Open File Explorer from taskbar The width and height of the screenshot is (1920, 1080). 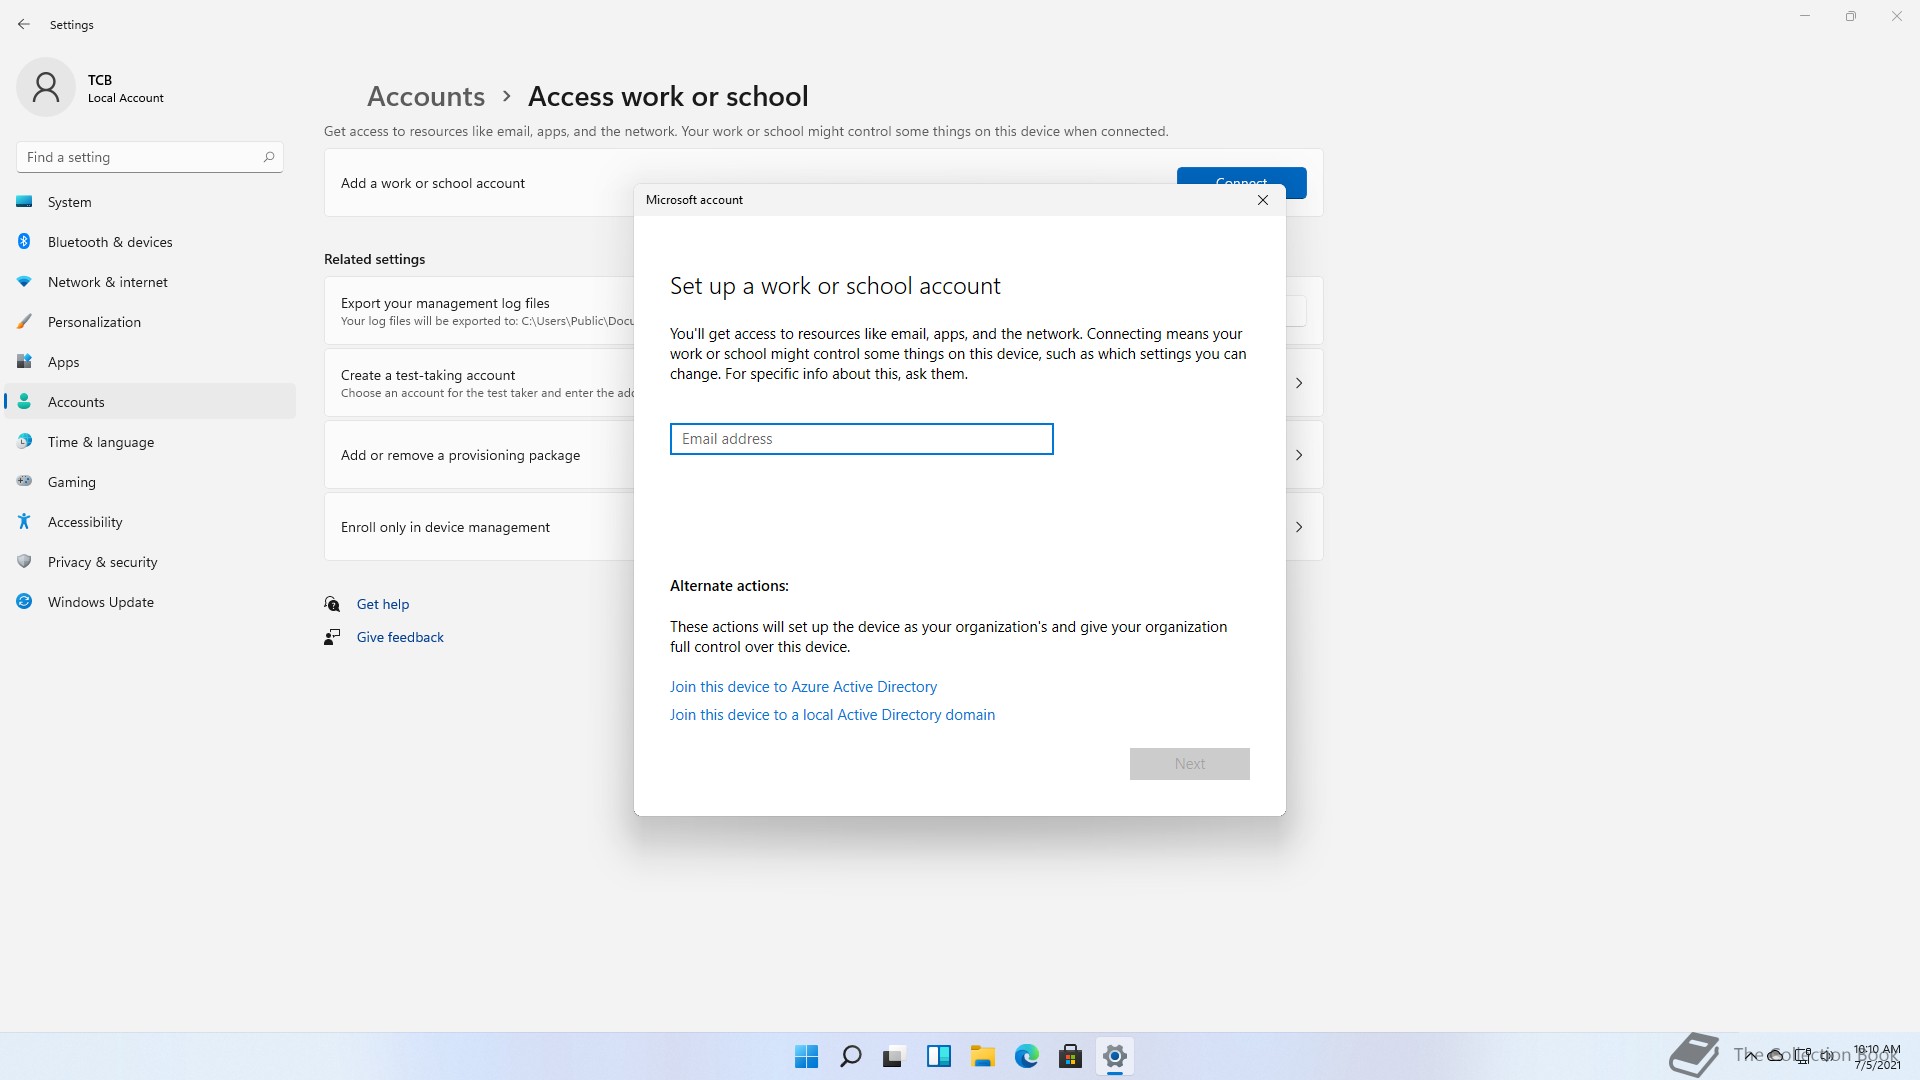[982, 1056]
